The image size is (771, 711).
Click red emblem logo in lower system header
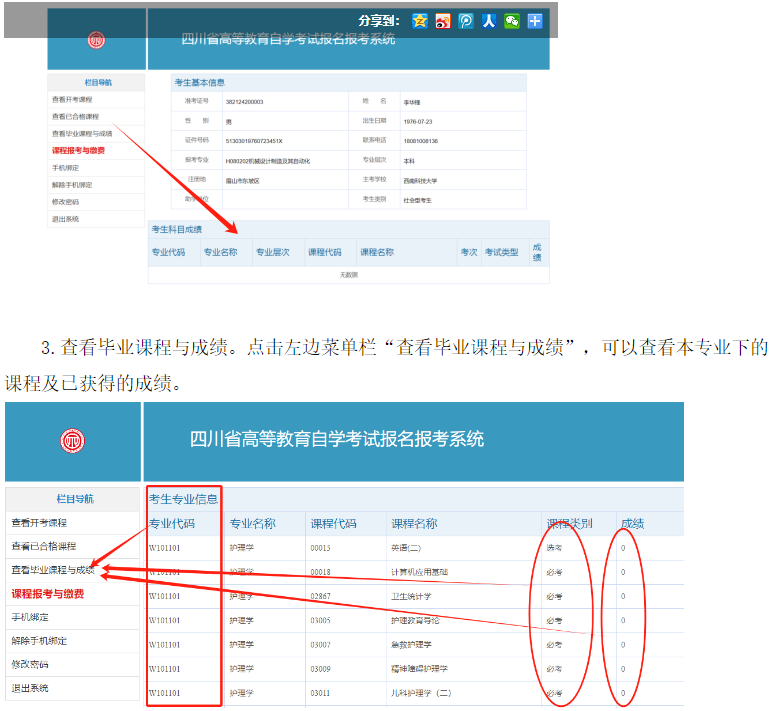pyautogui.click(x=73, y=440)
